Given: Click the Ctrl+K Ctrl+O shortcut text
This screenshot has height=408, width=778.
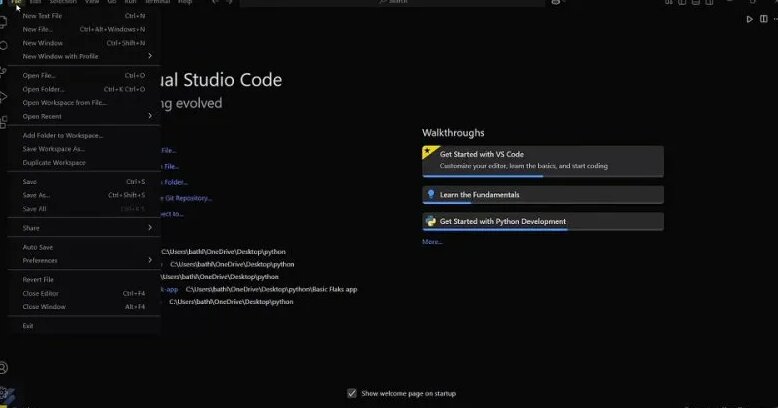Looking at the screenshot, I should pyautogui.click(x=125, y=89).
